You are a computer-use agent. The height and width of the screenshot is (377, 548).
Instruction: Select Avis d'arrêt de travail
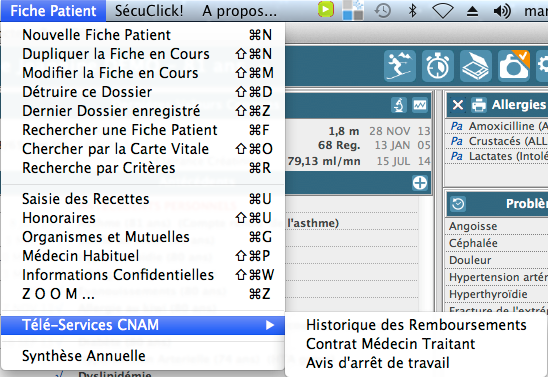[377, 363]
